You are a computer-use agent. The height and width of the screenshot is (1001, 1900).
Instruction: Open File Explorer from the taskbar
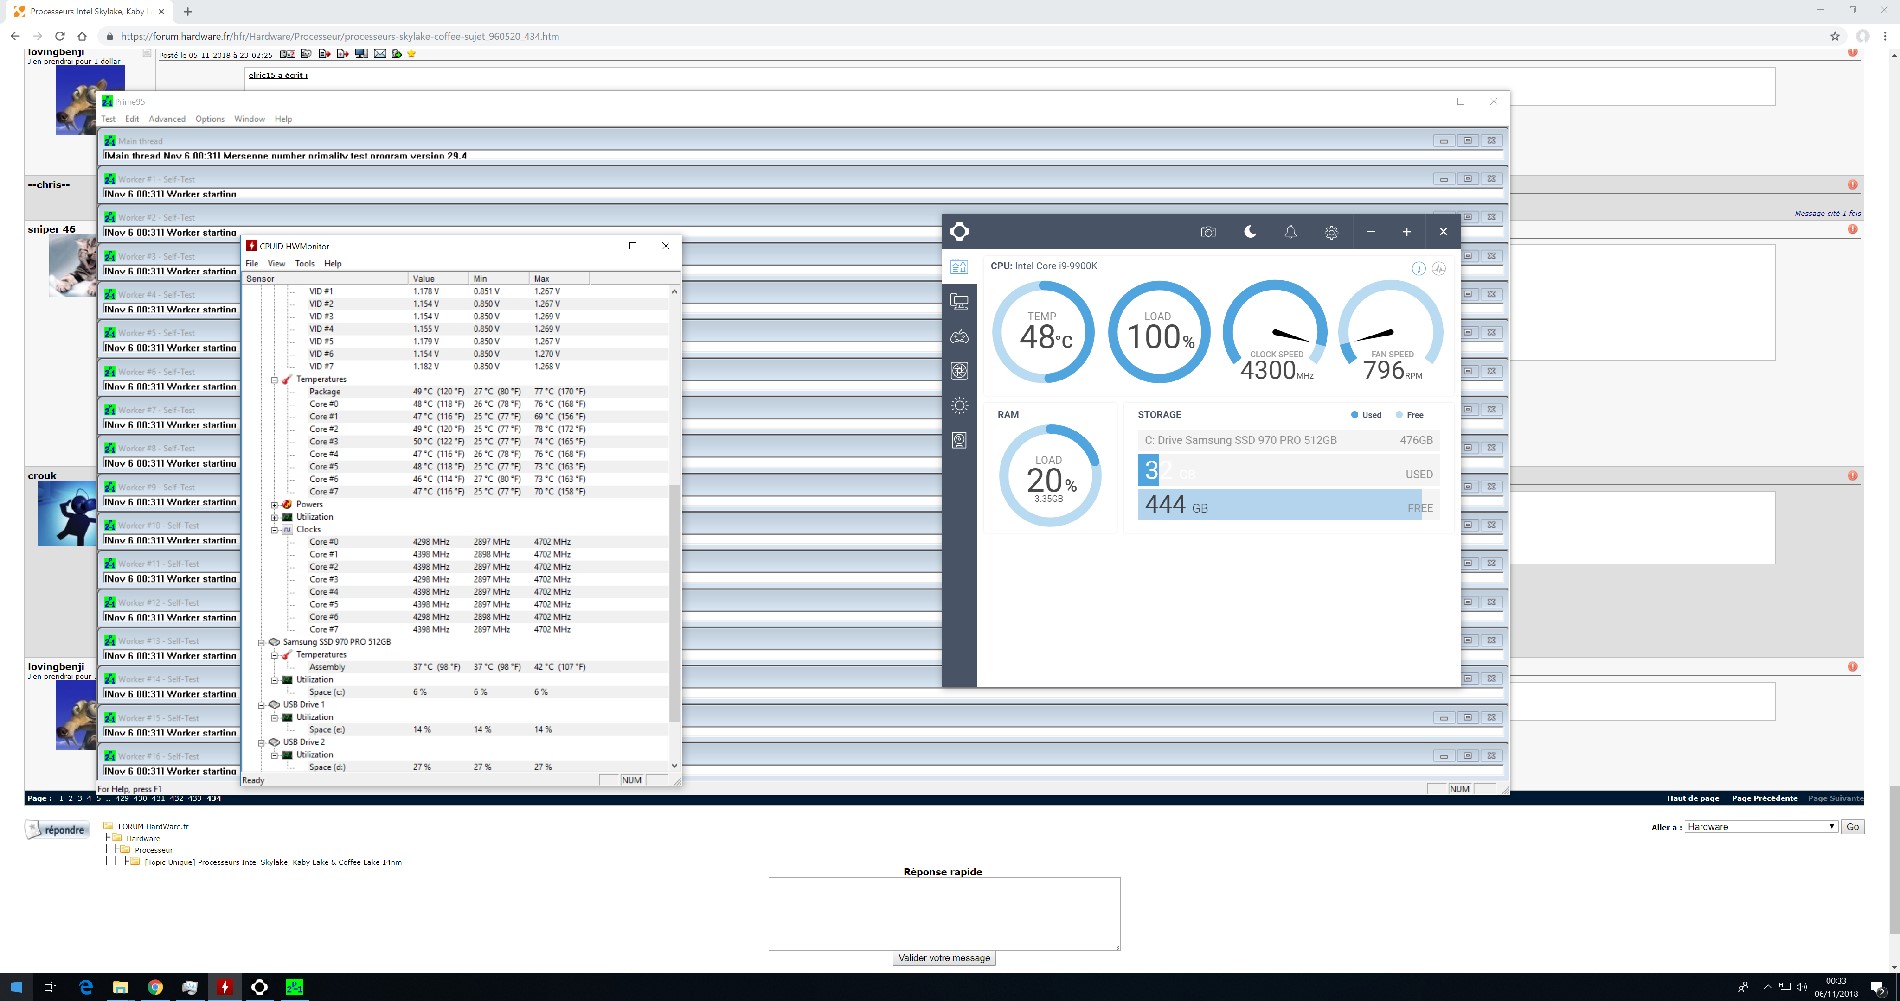point(120,987)
